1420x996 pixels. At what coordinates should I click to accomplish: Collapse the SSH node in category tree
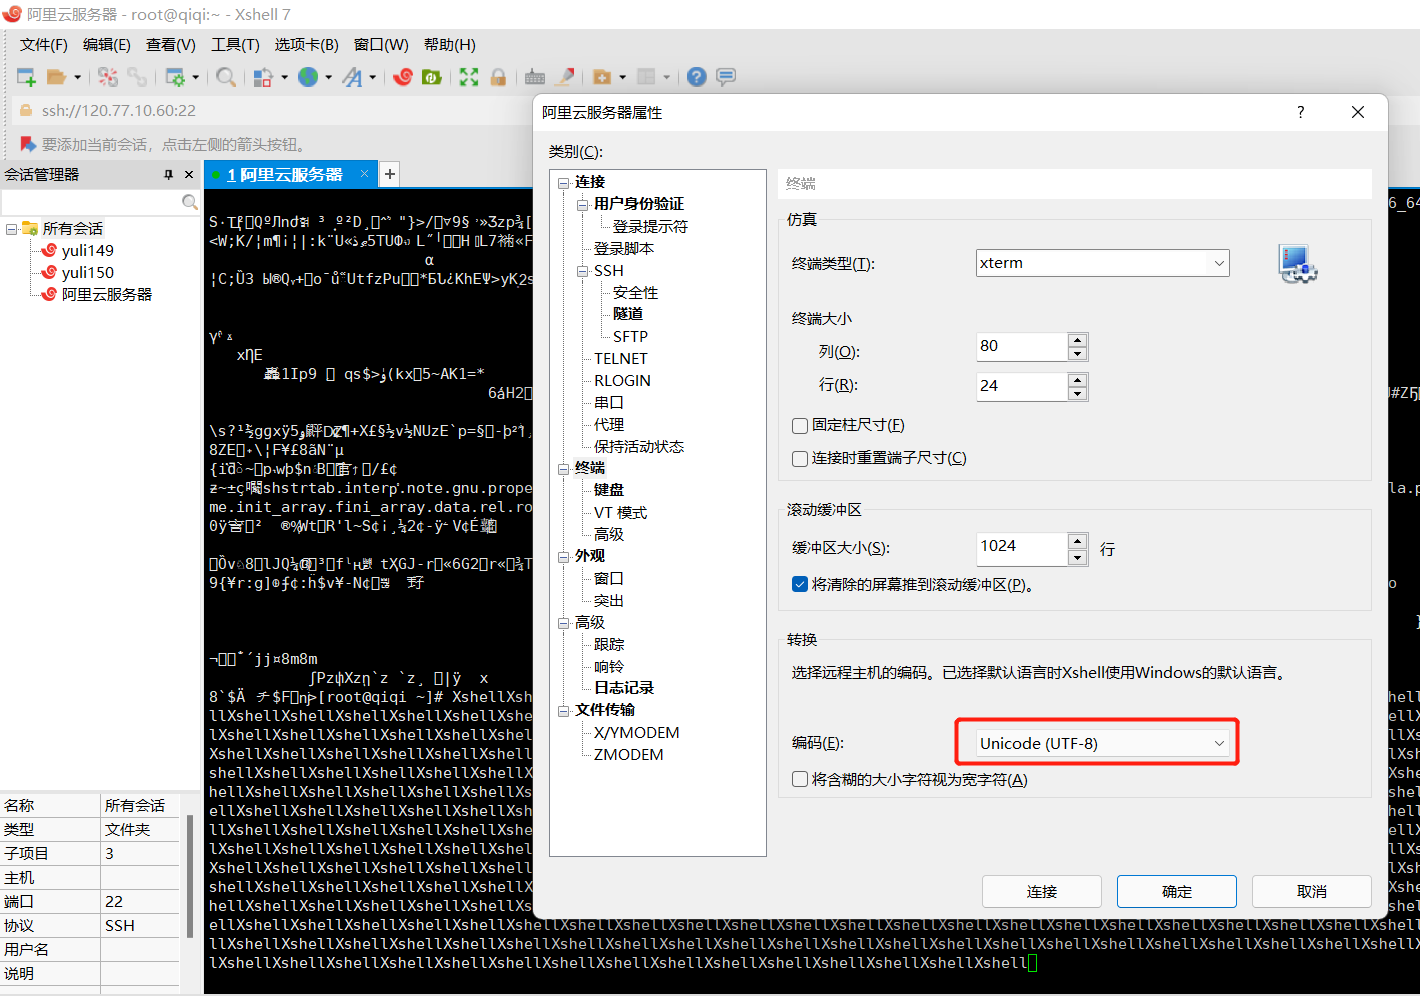(x=582, y=271)
